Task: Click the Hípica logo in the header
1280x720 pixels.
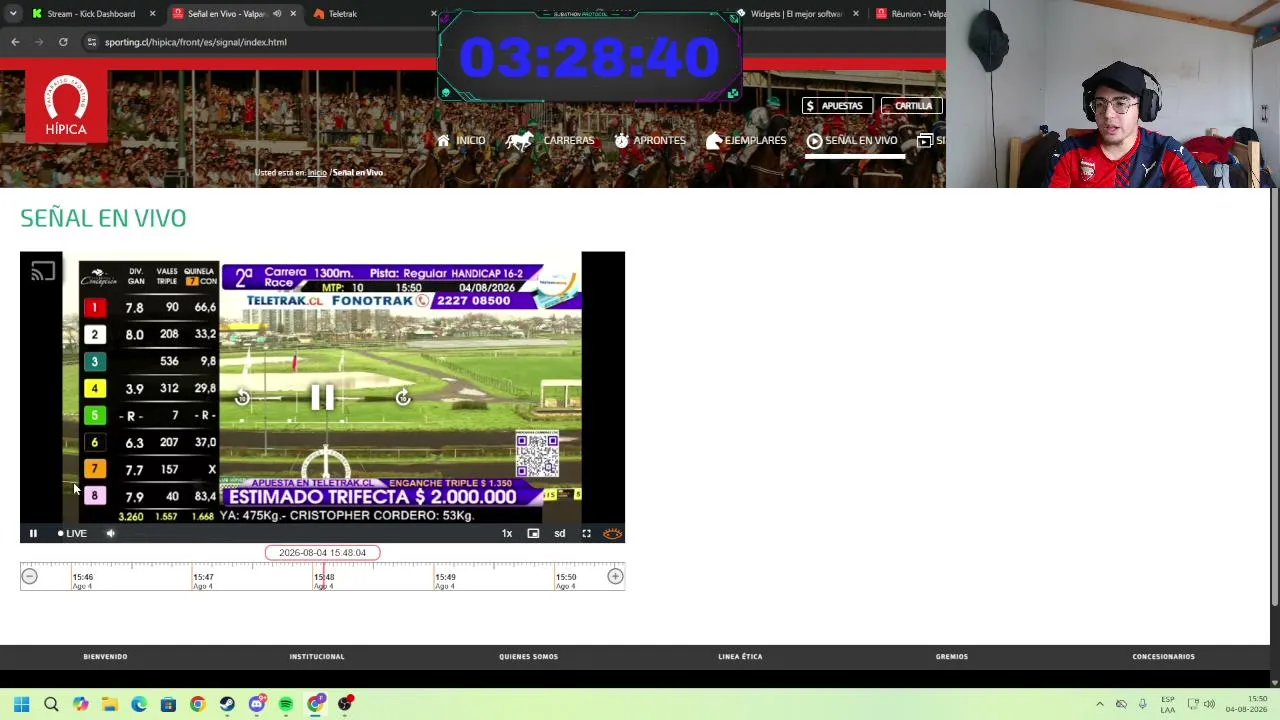Action: [x=66, y=105]
